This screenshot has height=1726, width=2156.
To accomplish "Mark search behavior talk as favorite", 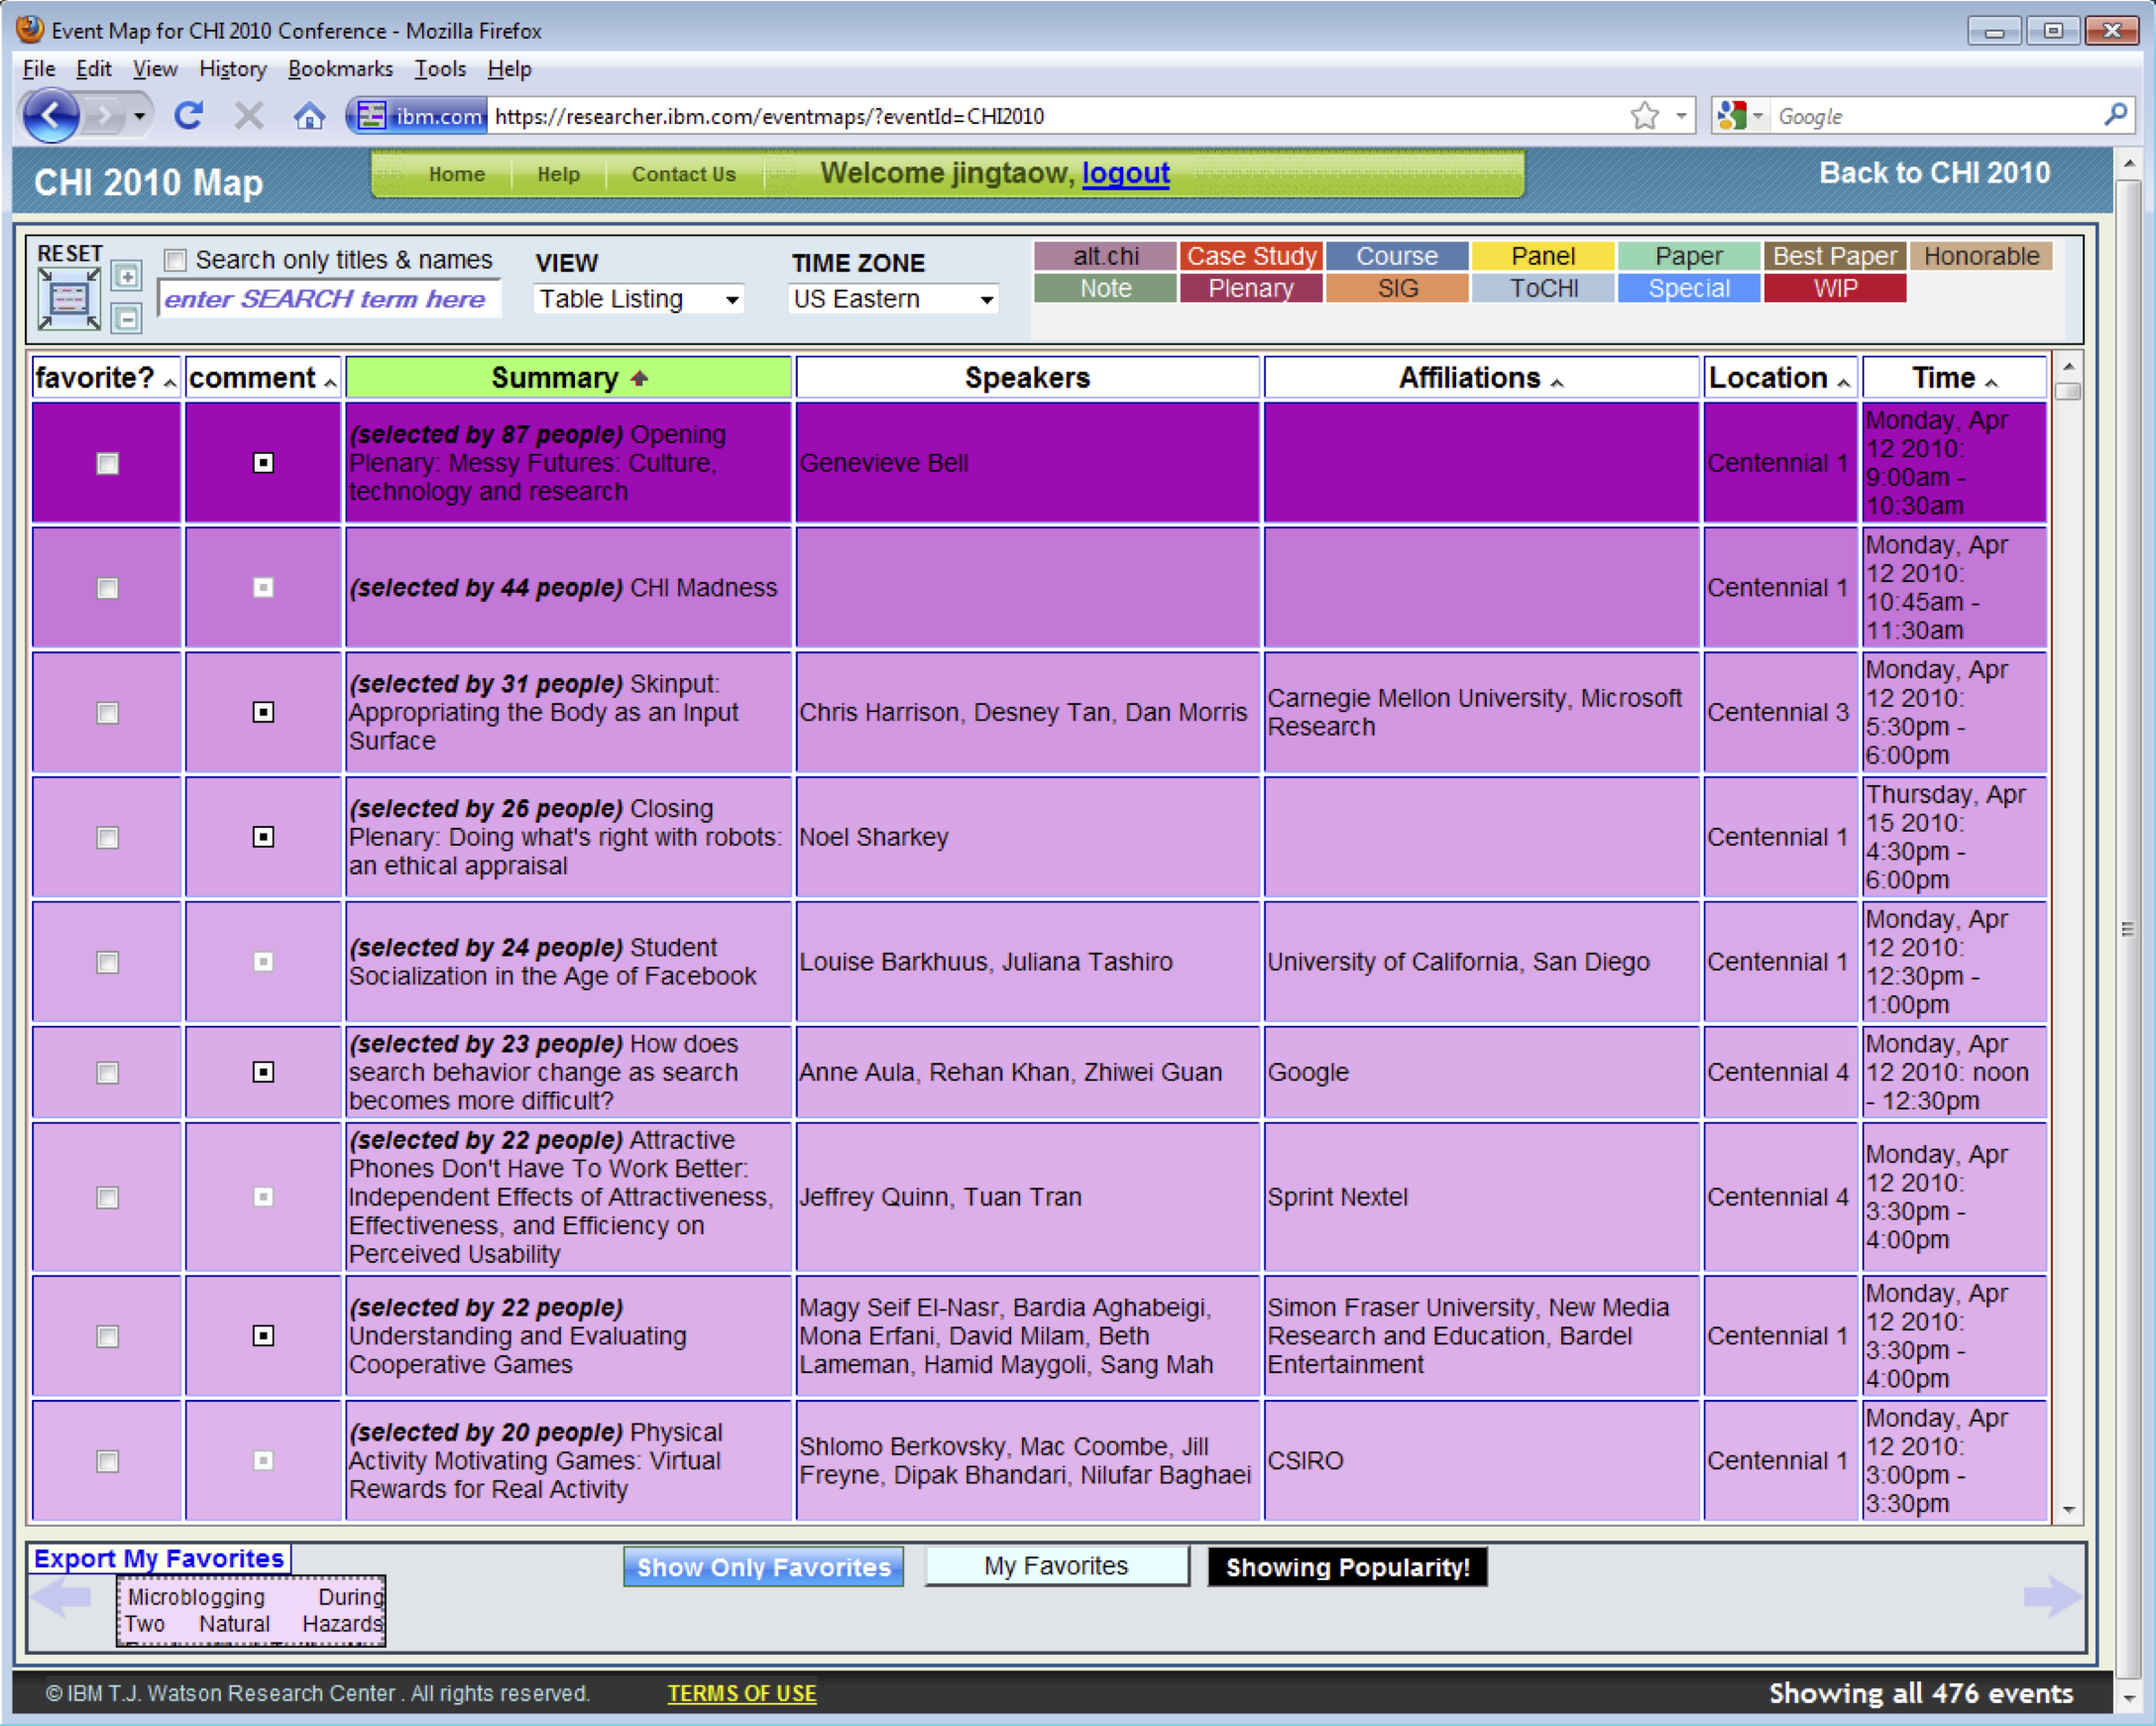I will point(107,1072).
